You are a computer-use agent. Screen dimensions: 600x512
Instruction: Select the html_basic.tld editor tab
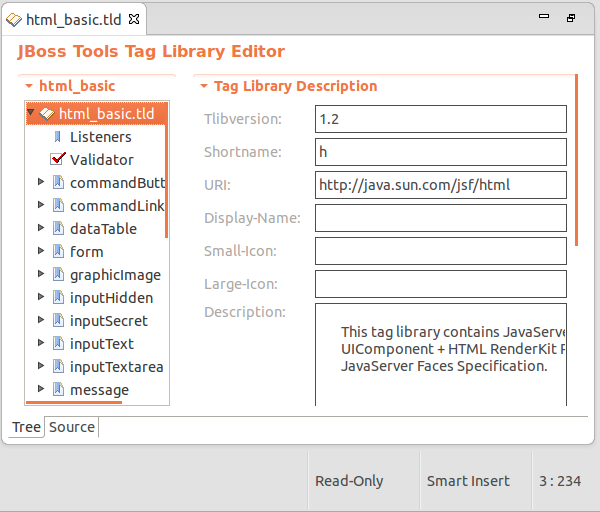pyautogui.click(x=73, y=20)
